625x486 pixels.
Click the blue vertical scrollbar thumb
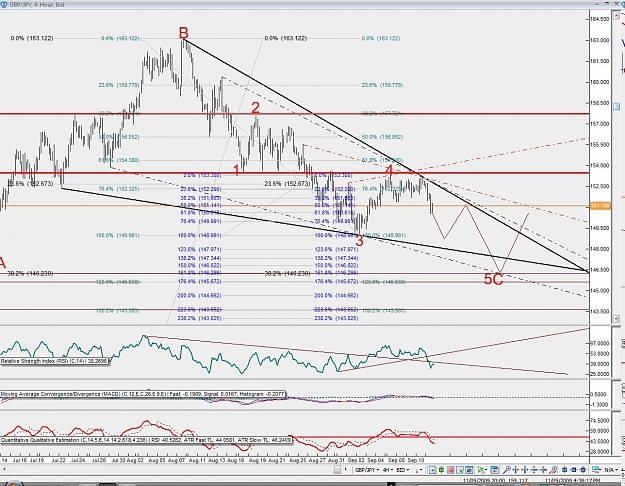616,106
